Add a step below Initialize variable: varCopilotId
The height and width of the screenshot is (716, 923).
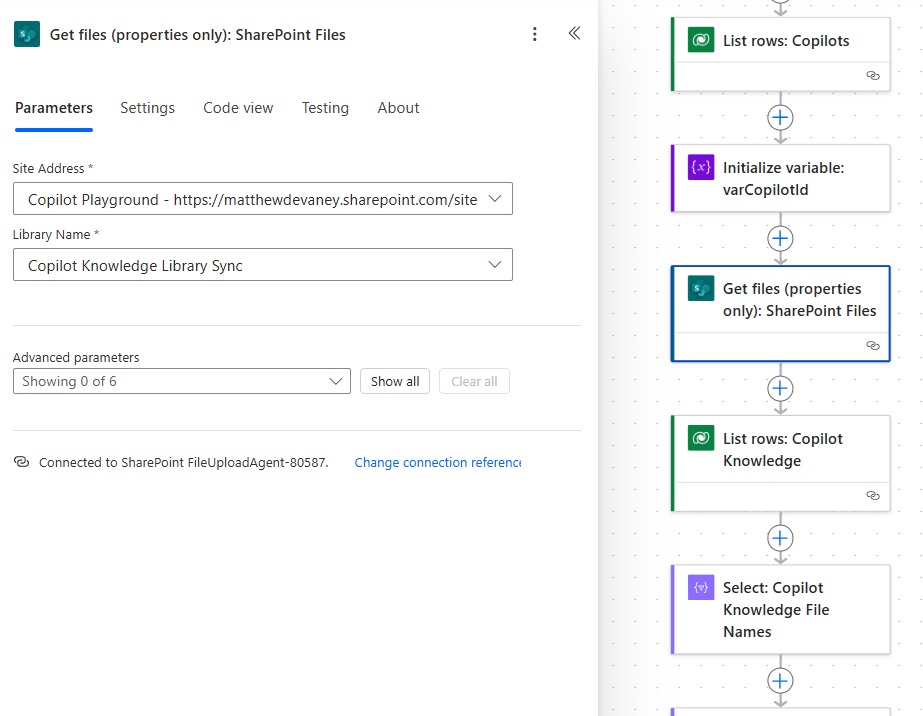click(x=780, y=238)
